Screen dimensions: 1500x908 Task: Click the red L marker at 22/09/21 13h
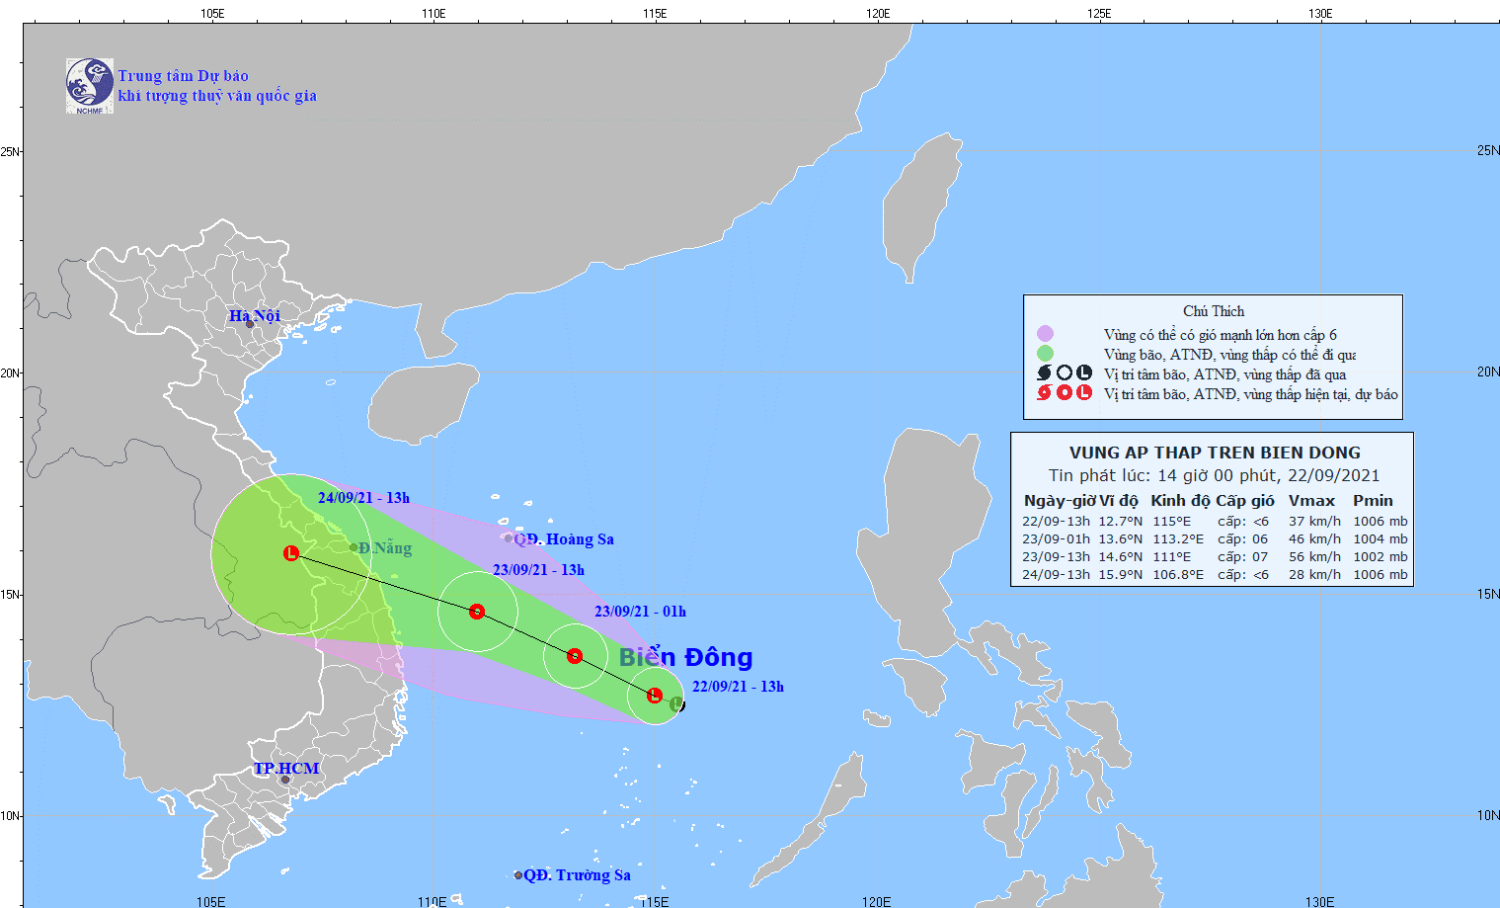tap(654, 695)
